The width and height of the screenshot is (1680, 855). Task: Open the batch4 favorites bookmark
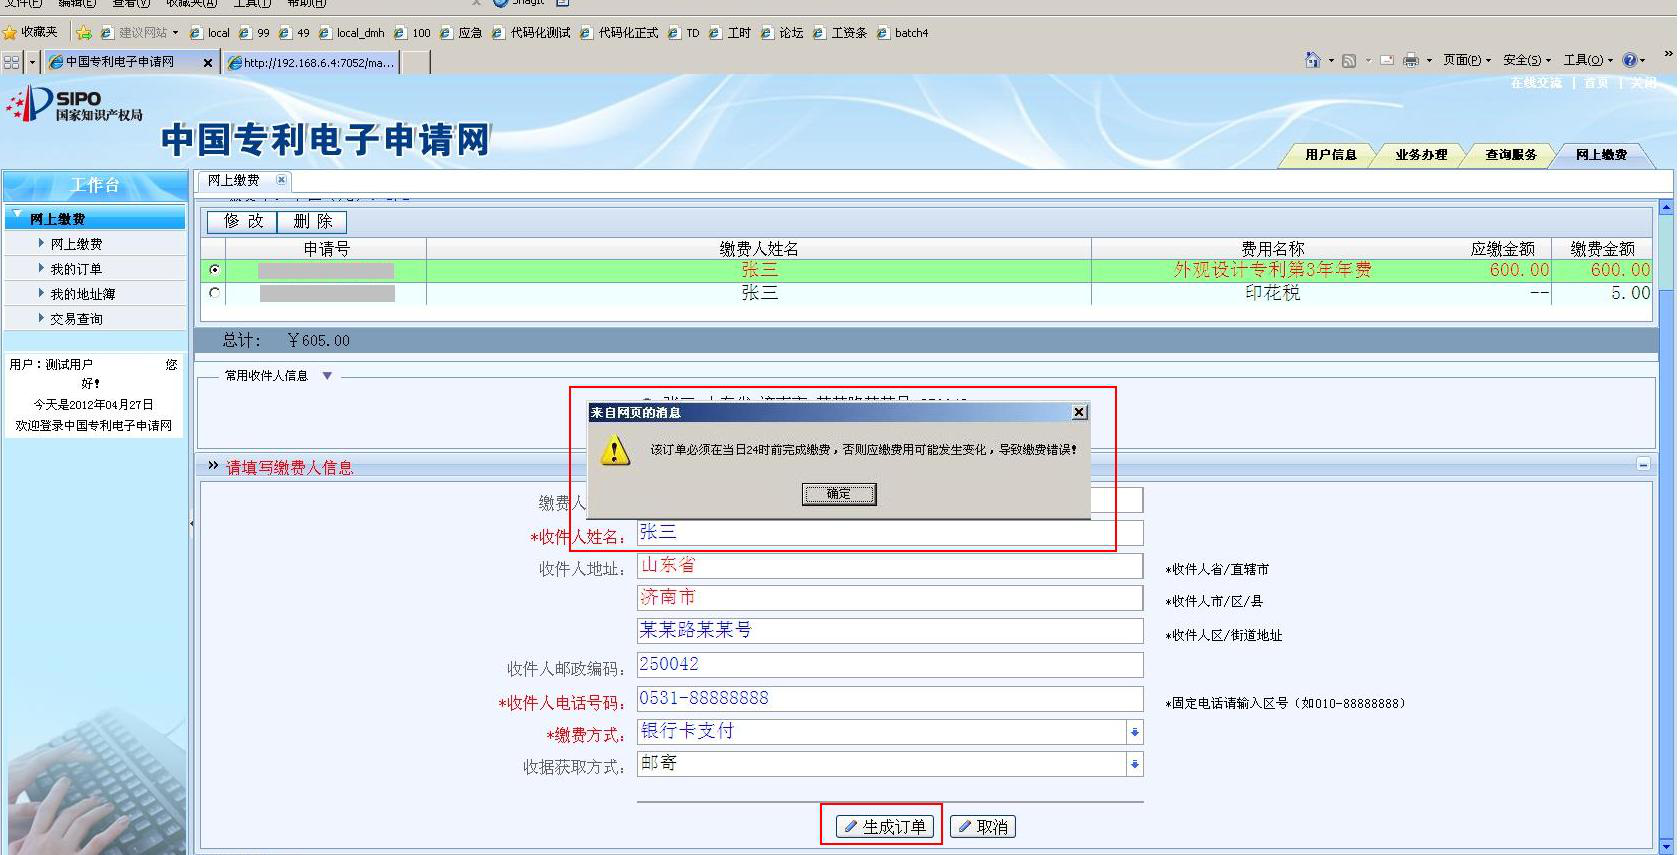(x=902, y=33)
